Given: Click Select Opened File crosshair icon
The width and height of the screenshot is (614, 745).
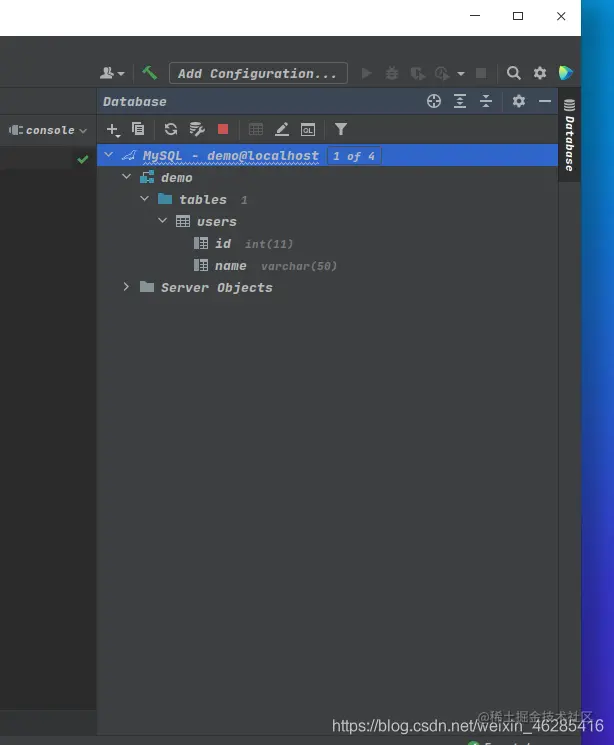Looking at the screenshot, I should (x=434, y=101).
